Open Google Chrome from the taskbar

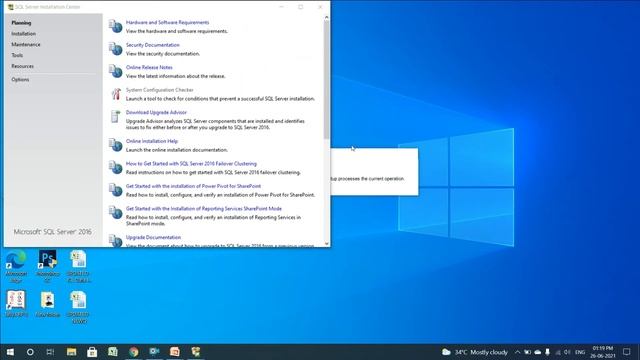[x=133, y=352]
